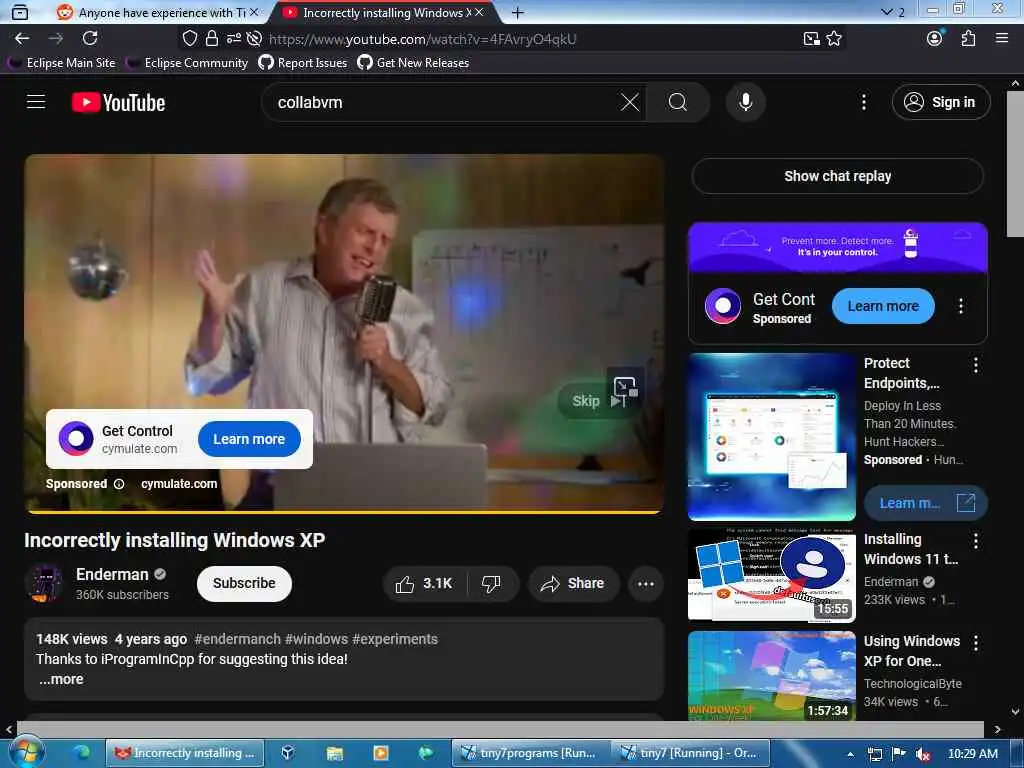
Task: Expand the list-all-tabs dropdown arrow
Action: point(886,12)
